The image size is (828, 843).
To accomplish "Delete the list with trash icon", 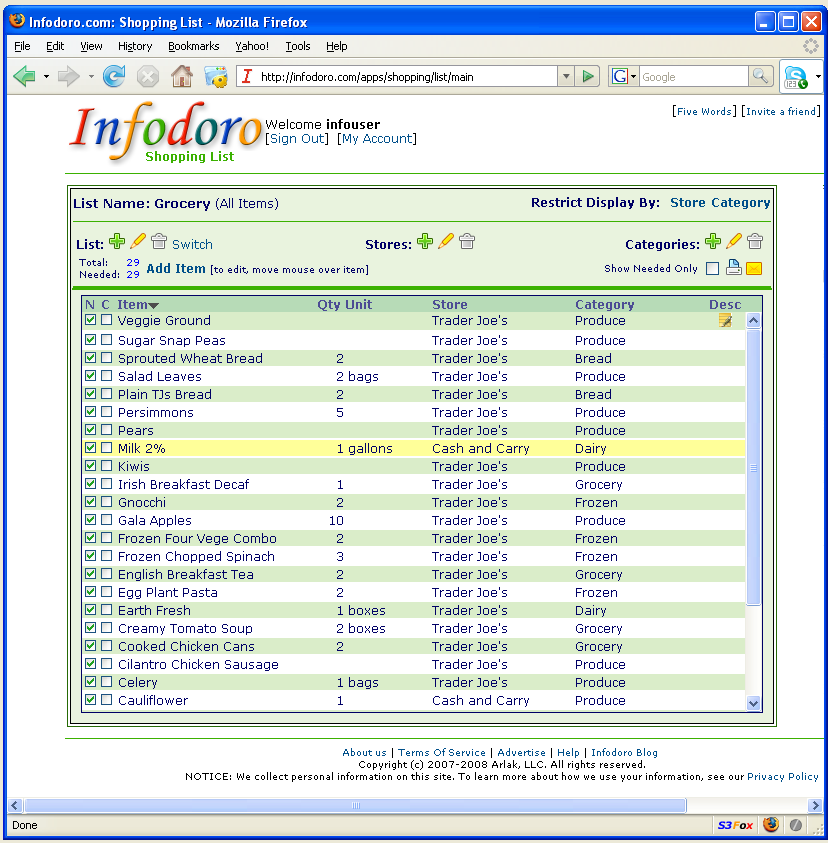I will point(159,241).
